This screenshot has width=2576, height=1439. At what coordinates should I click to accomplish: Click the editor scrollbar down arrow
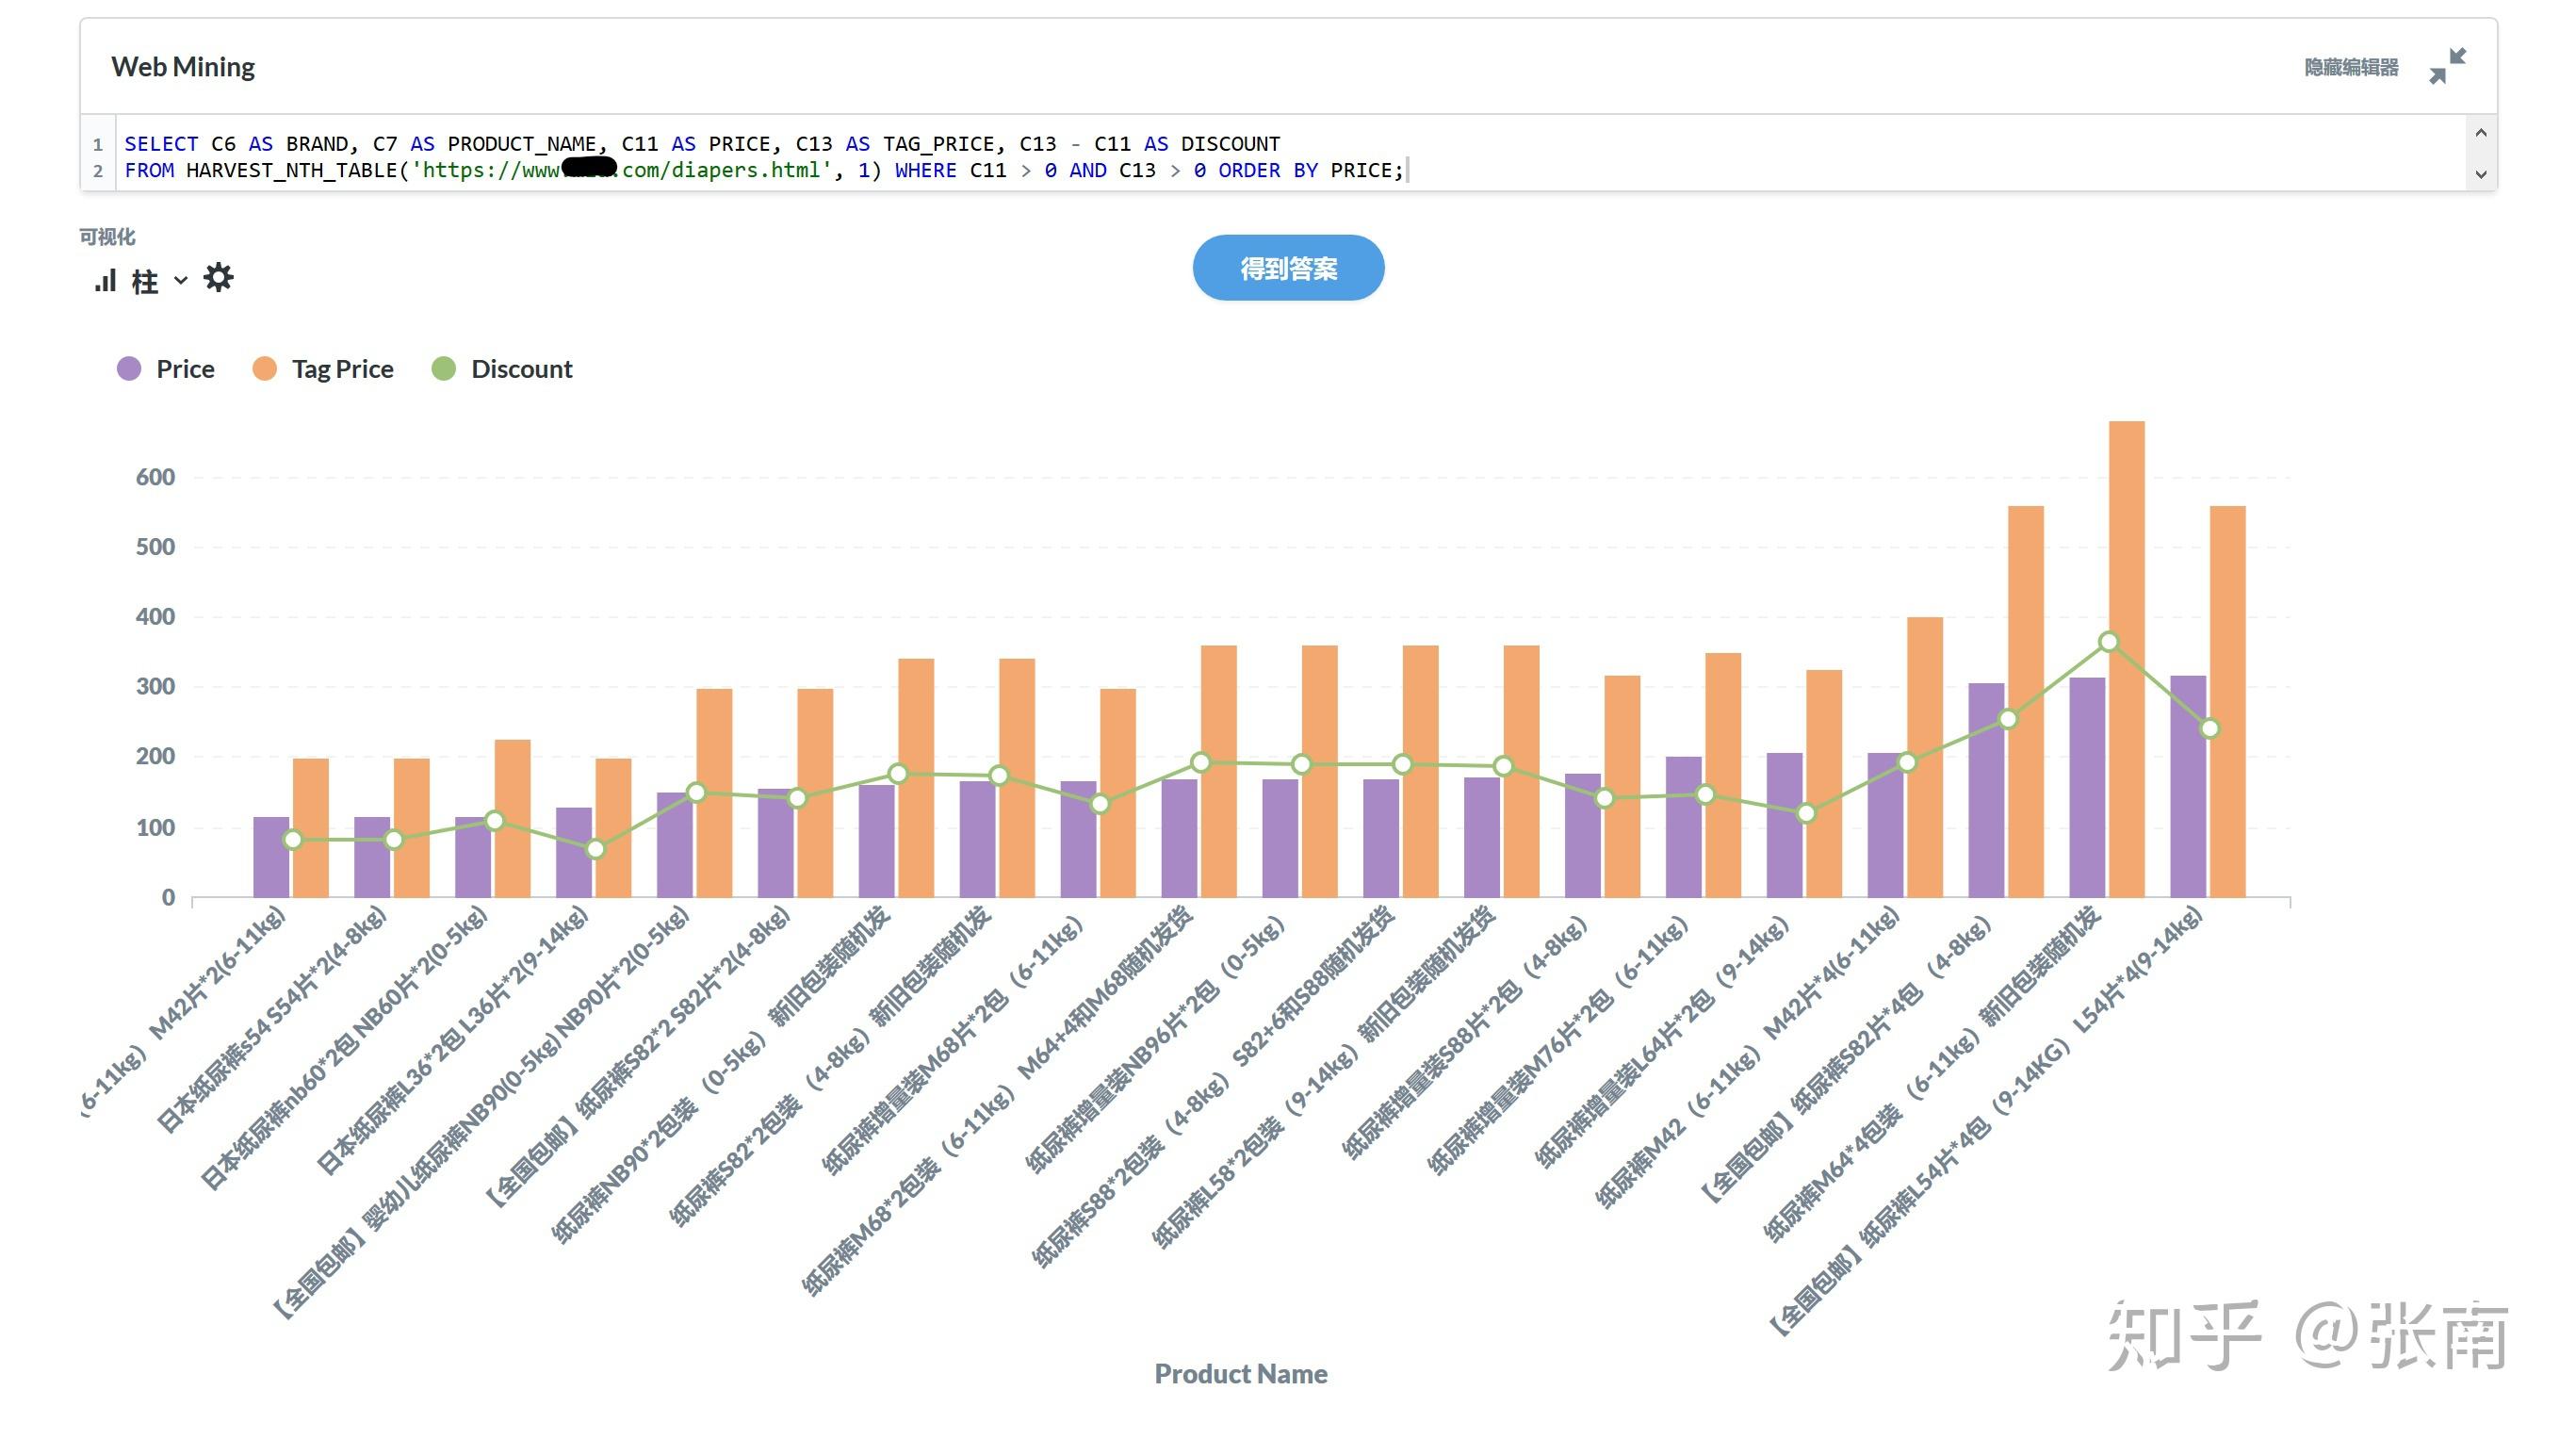[2481, 174]
